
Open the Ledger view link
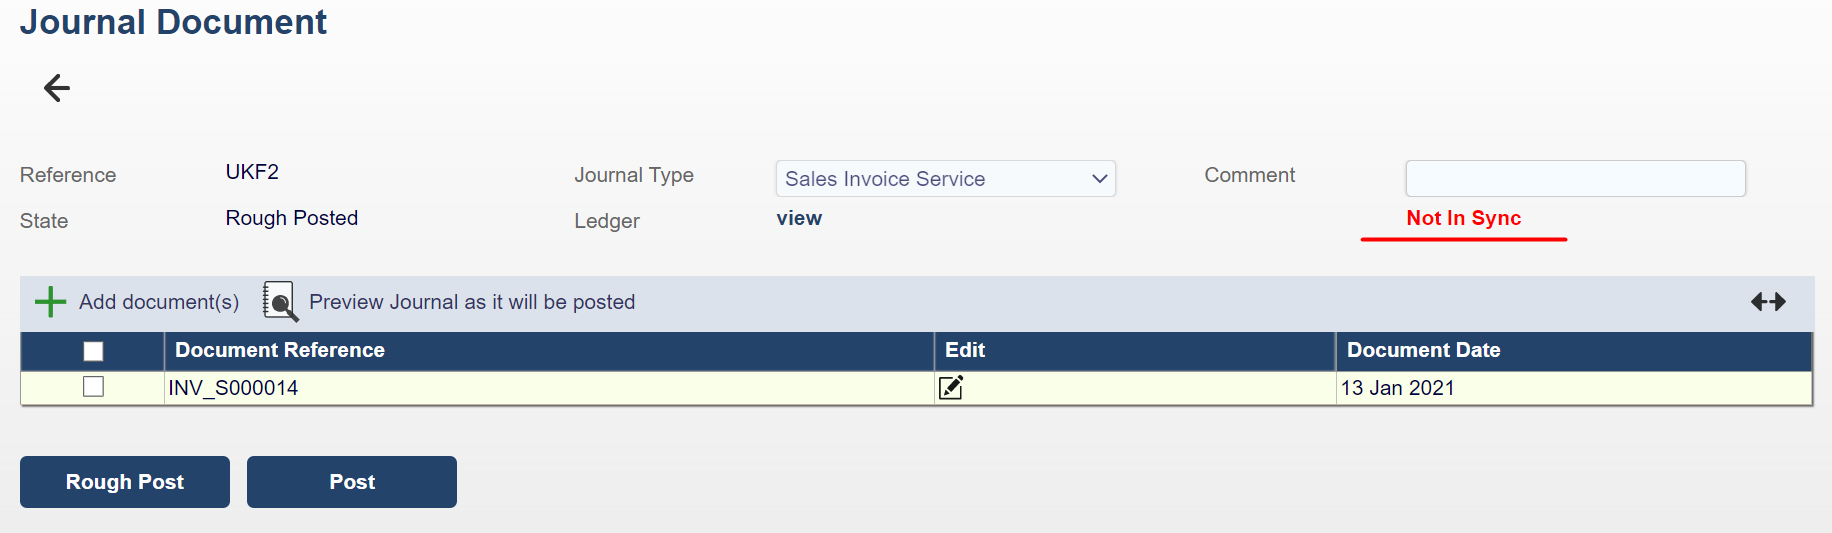pyautogui.click(x=799, y=219)
